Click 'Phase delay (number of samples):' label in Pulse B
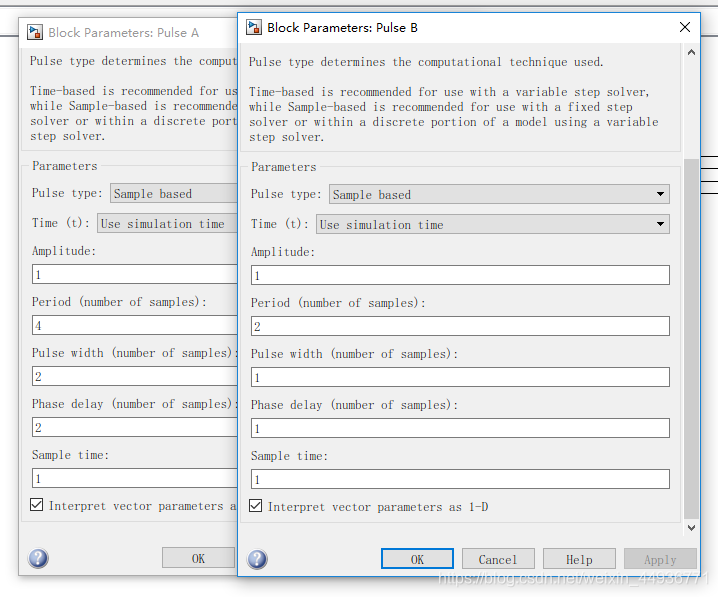Image resolution: width=718 pixels, height=597 pixels. coord(354,405)
